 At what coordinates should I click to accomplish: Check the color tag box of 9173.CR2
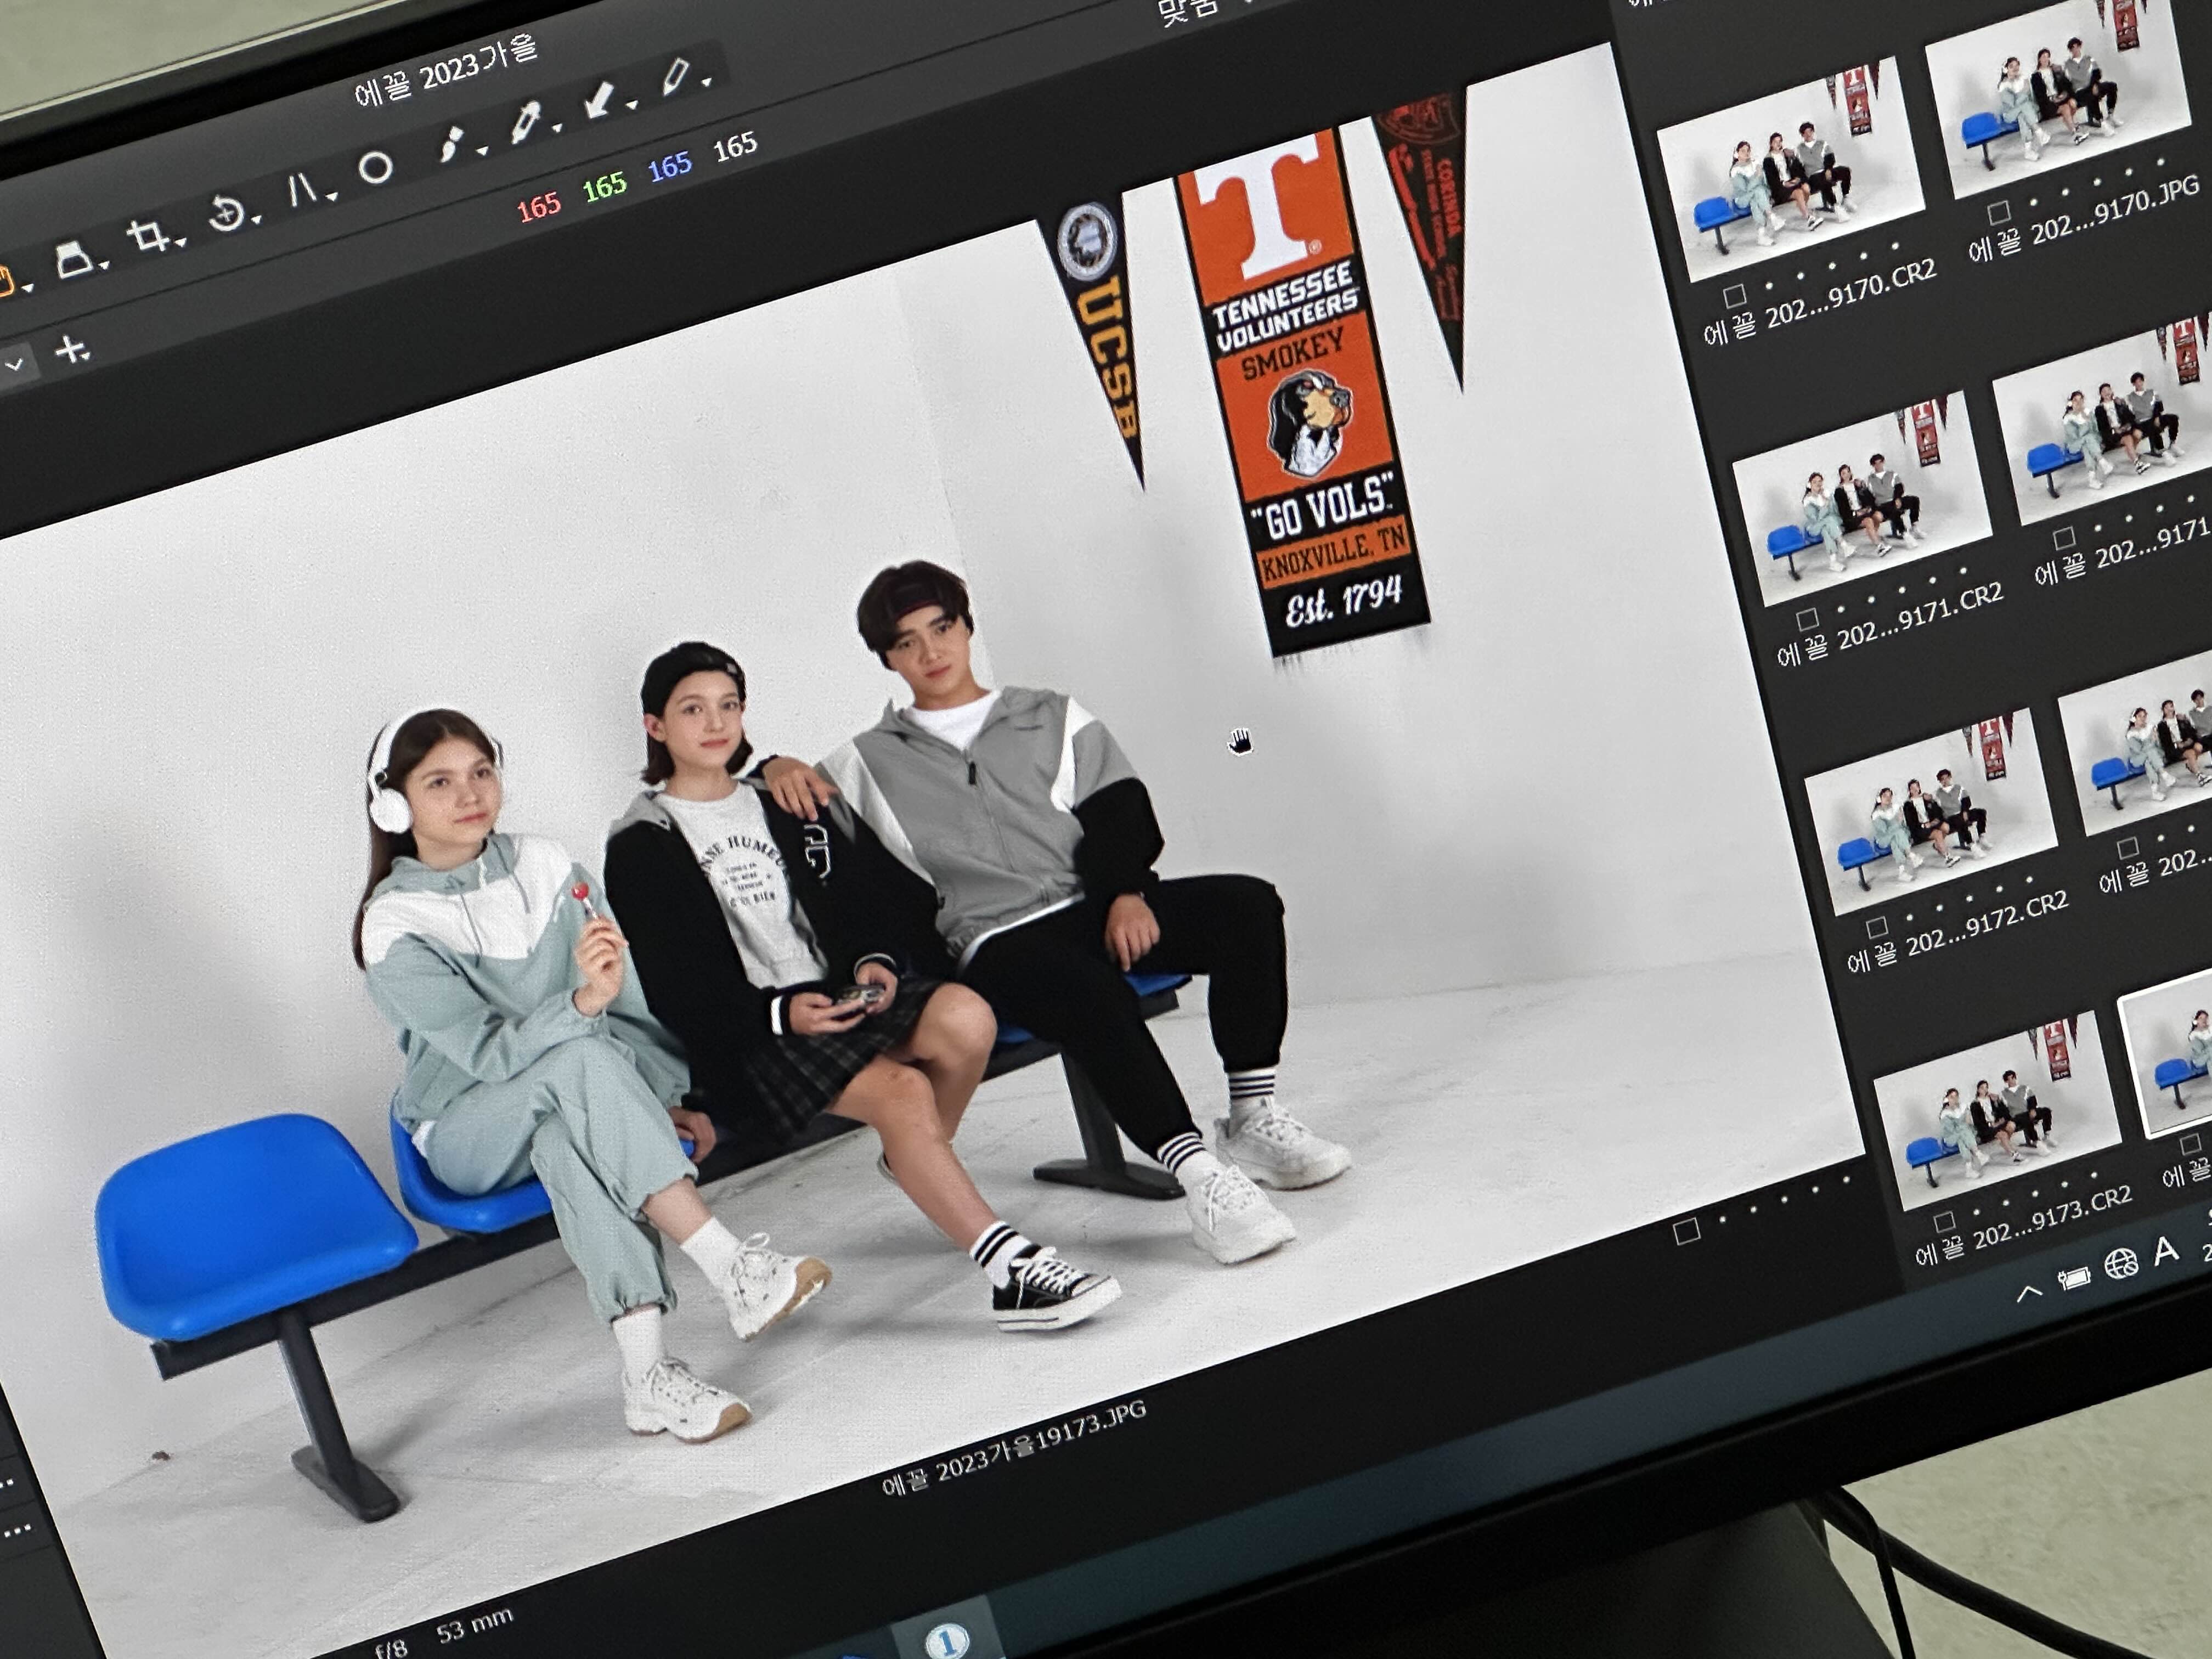(1945, 1222)
